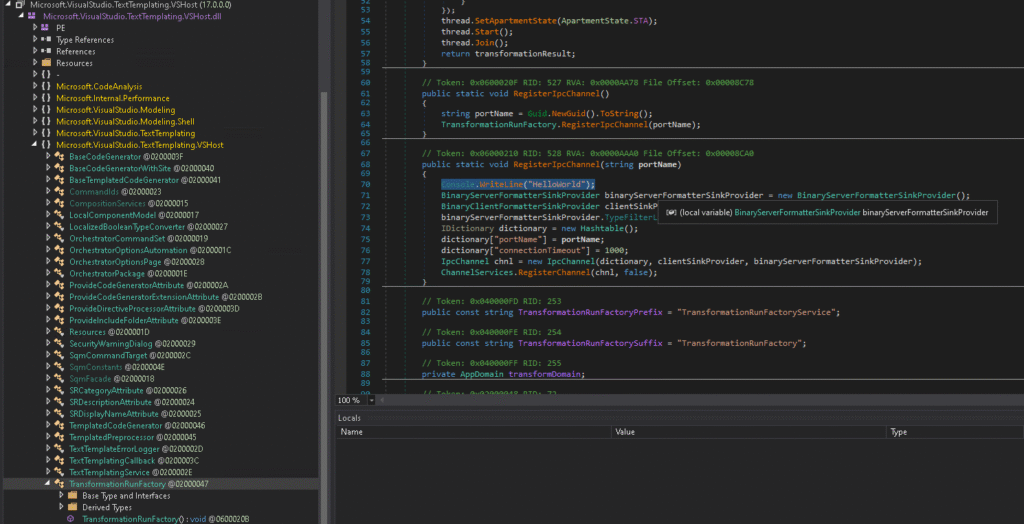Select ProvideDirectiveProcessorAttribute tree item
Screen dimensions: 1024x524
click(x=154, y=308)
